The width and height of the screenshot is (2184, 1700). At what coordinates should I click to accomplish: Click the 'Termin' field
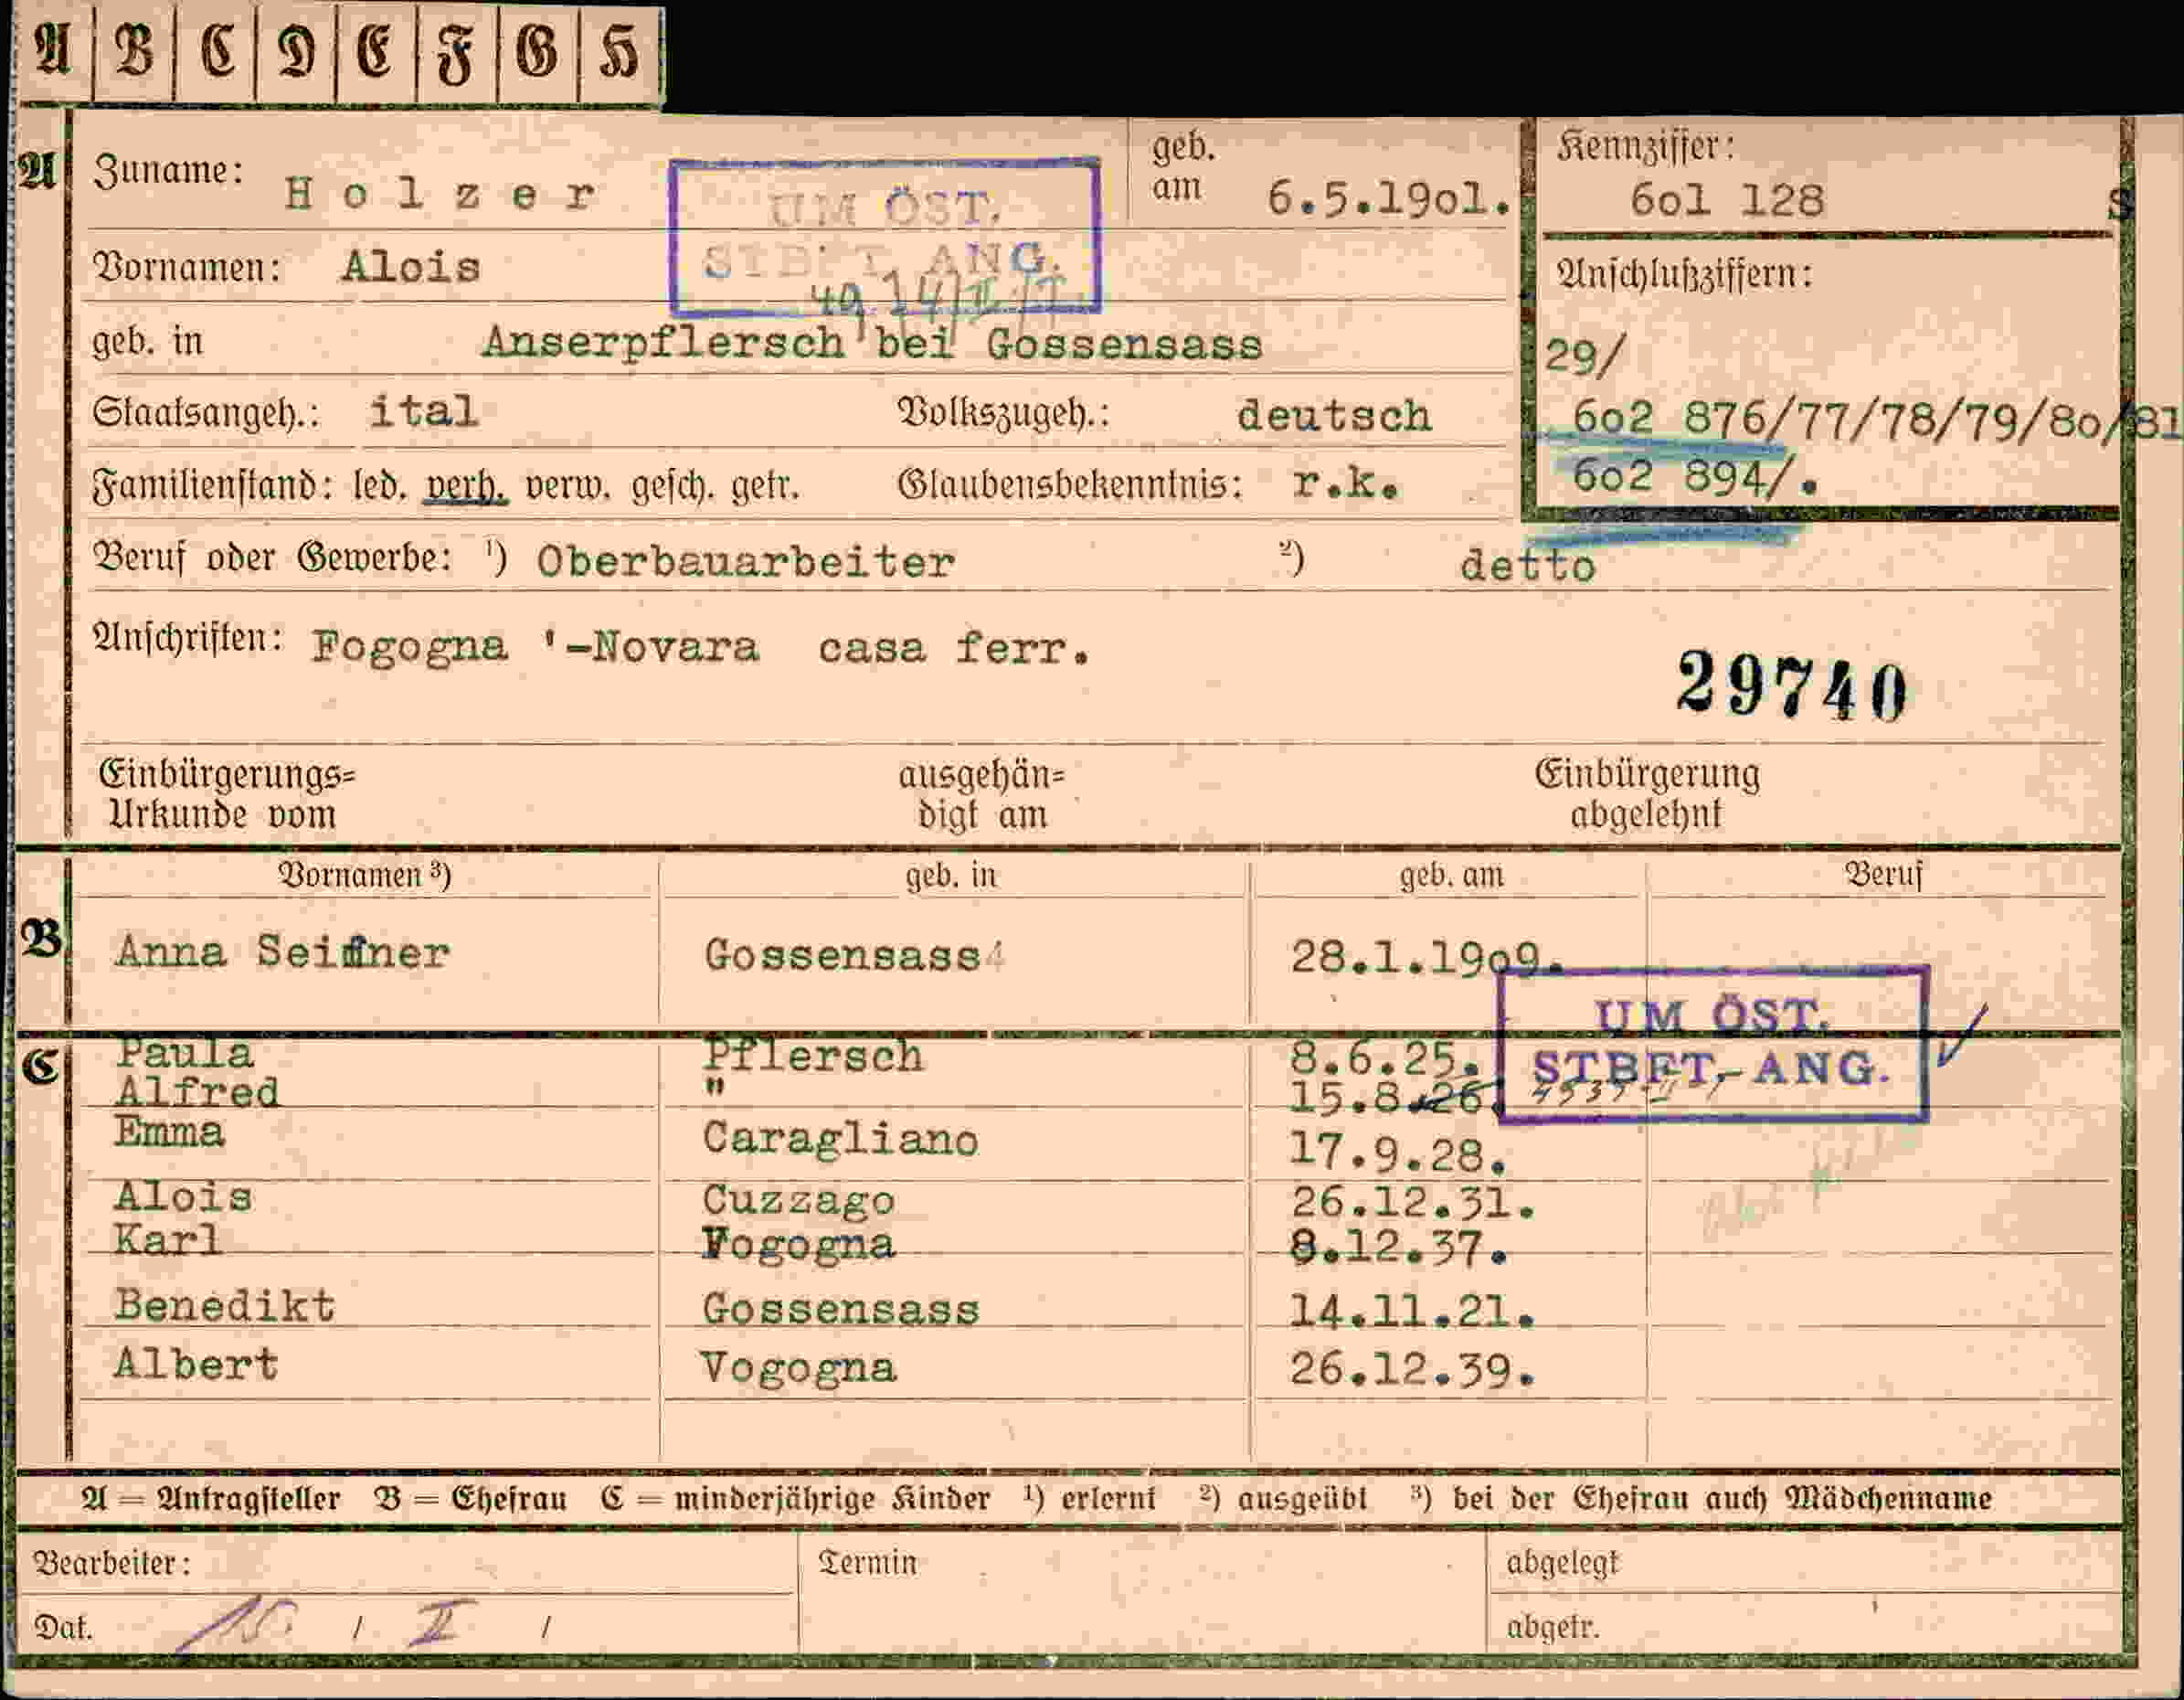(x=1143, y=1592)
